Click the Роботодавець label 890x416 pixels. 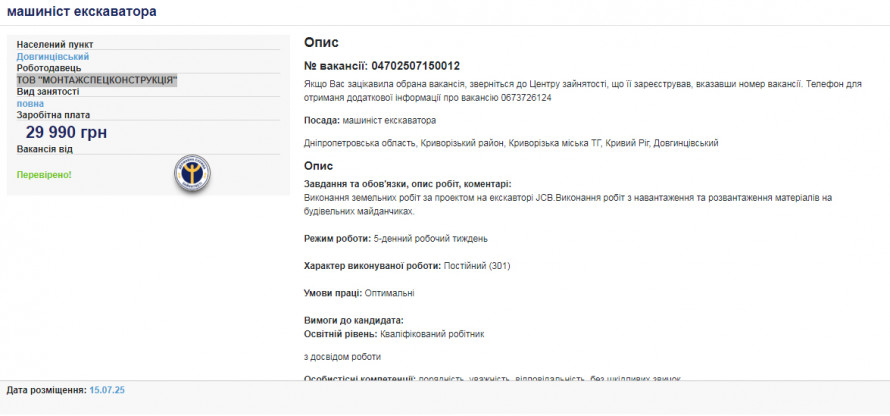pyautogui.click(x=48, y=68)
